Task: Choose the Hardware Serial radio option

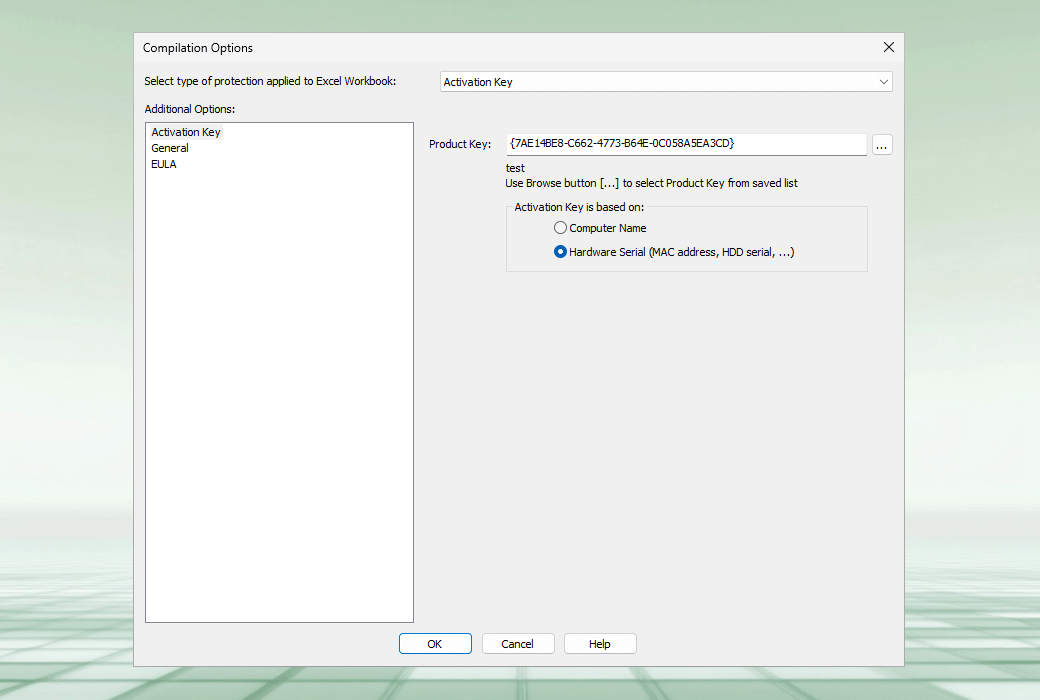Action: [674, 252]
